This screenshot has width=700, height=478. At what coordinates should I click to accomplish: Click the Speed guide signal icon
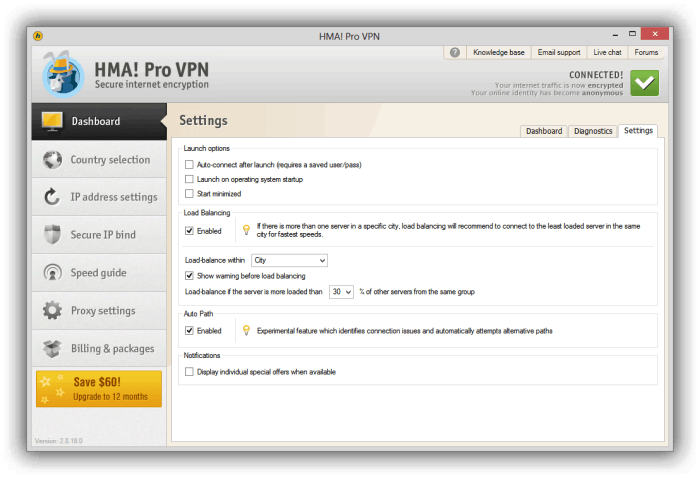pyautogui.click(x=52, y=272)
